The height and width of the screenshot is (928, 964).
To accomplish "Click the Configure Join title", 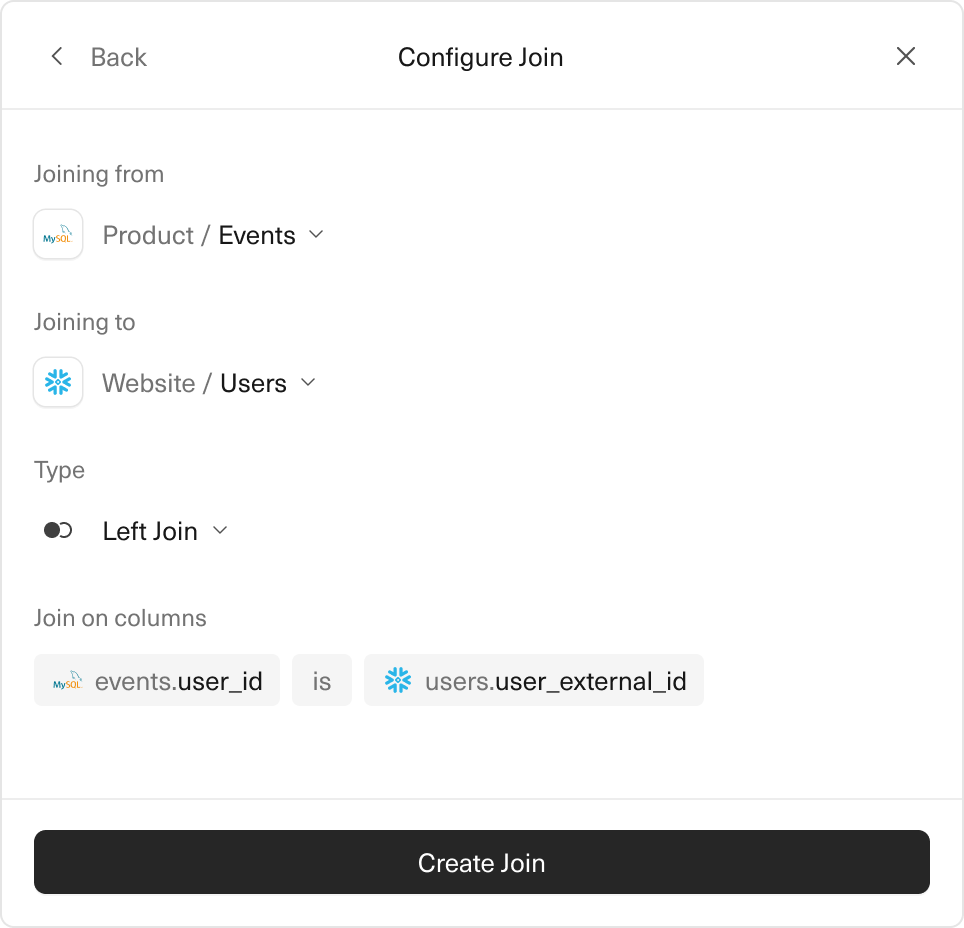I will tap(480, 58).
